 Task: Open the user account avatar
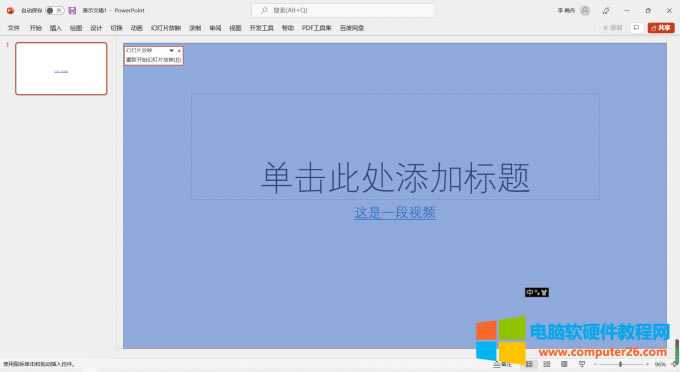585,10
